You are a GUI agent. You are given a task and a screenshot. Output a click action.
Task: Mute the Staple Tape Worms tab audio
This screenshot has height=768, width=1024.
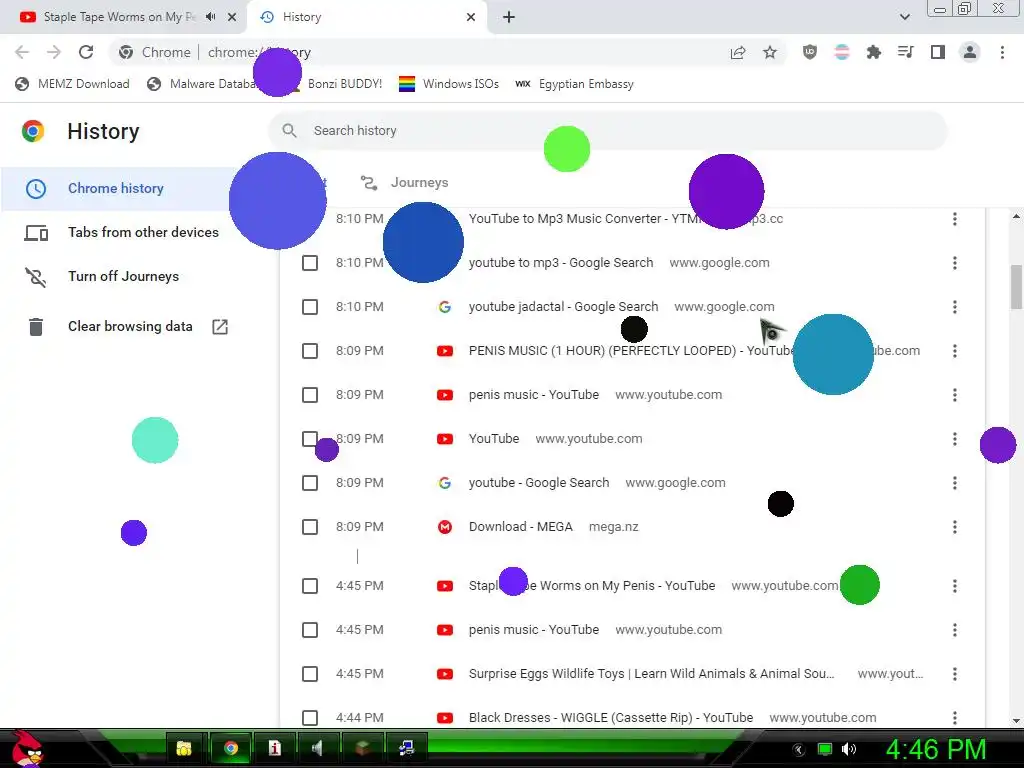pyautogui.click(x=210, y=17)
